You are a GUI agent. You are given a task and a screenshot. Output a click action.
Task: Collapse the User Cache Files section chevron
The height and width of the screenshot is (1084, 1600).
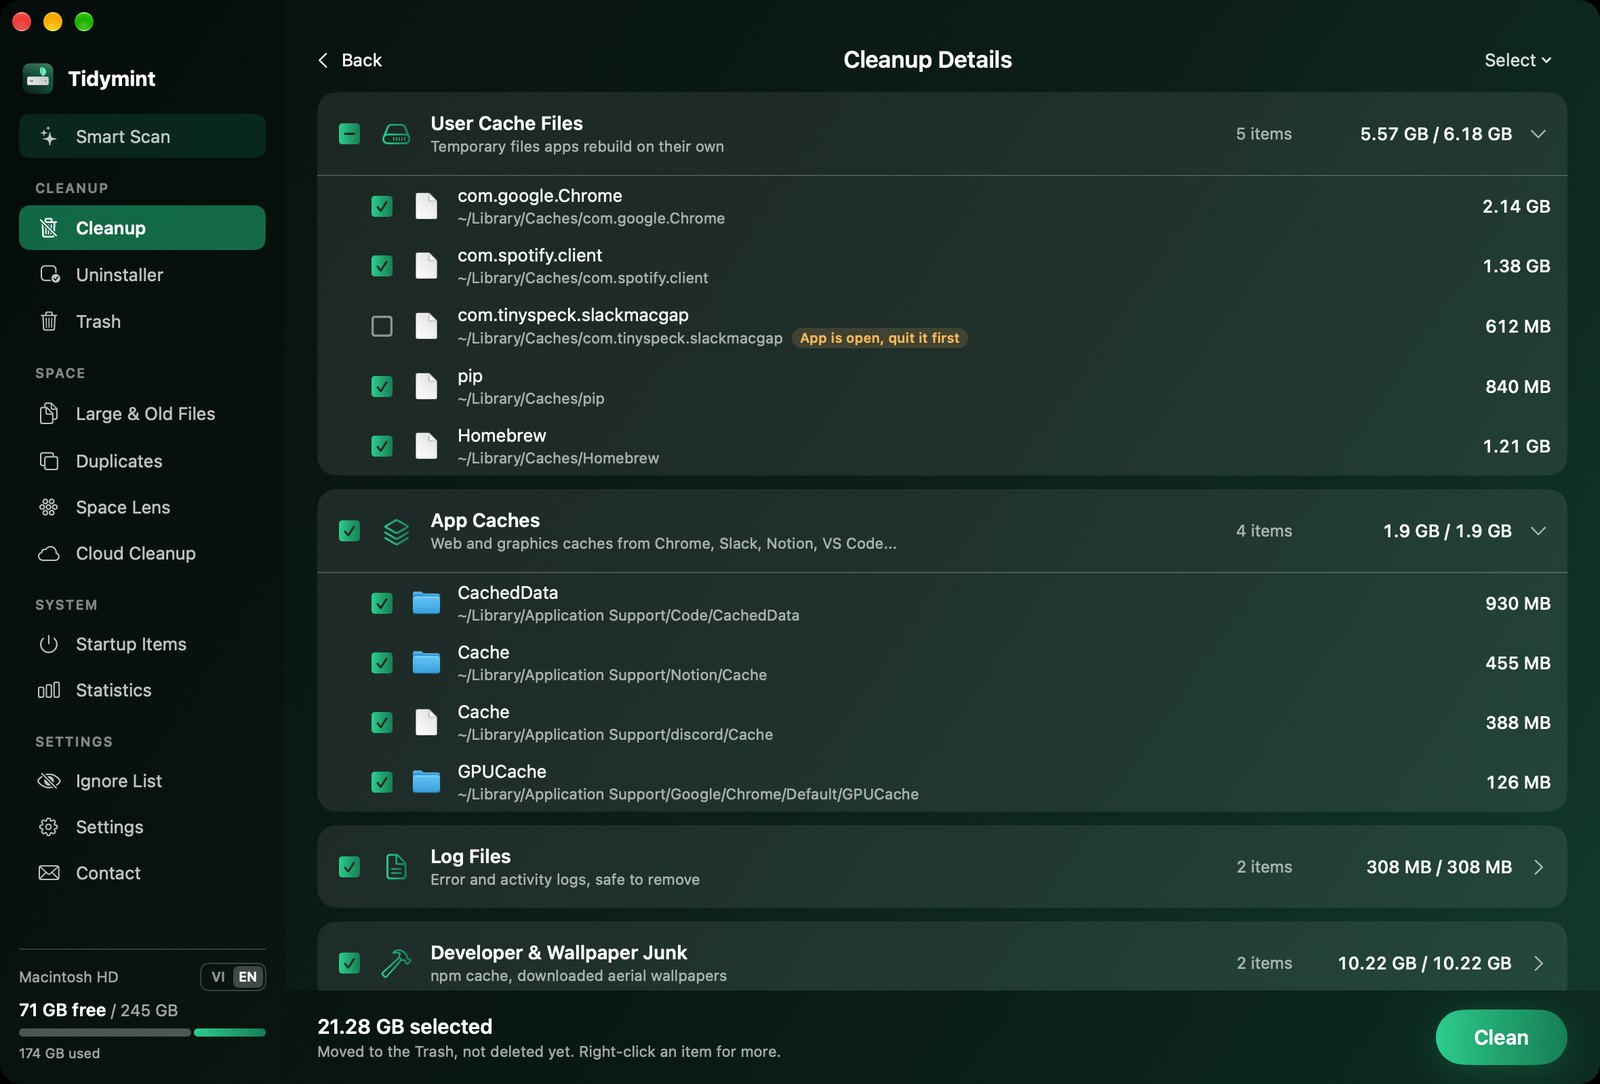pyautogui.click(x=1538, y=134)
